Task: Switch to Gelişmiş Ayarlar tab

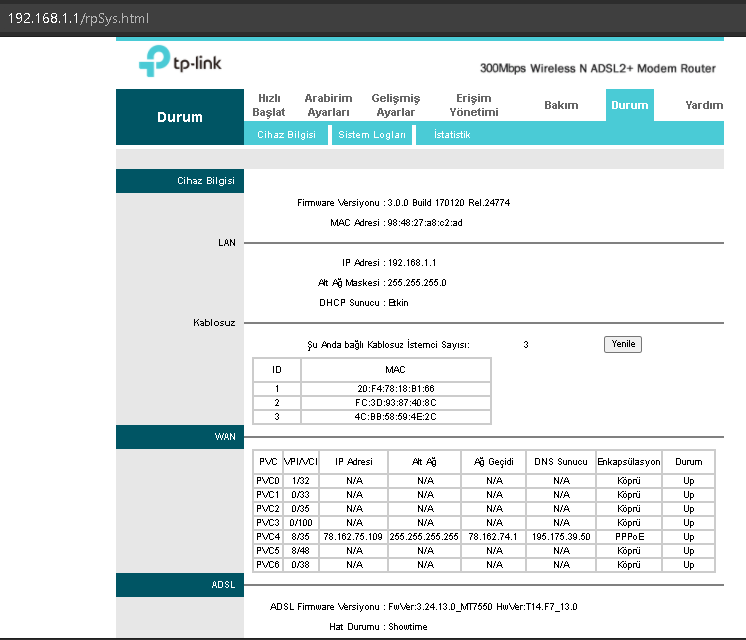Action: 395,105
